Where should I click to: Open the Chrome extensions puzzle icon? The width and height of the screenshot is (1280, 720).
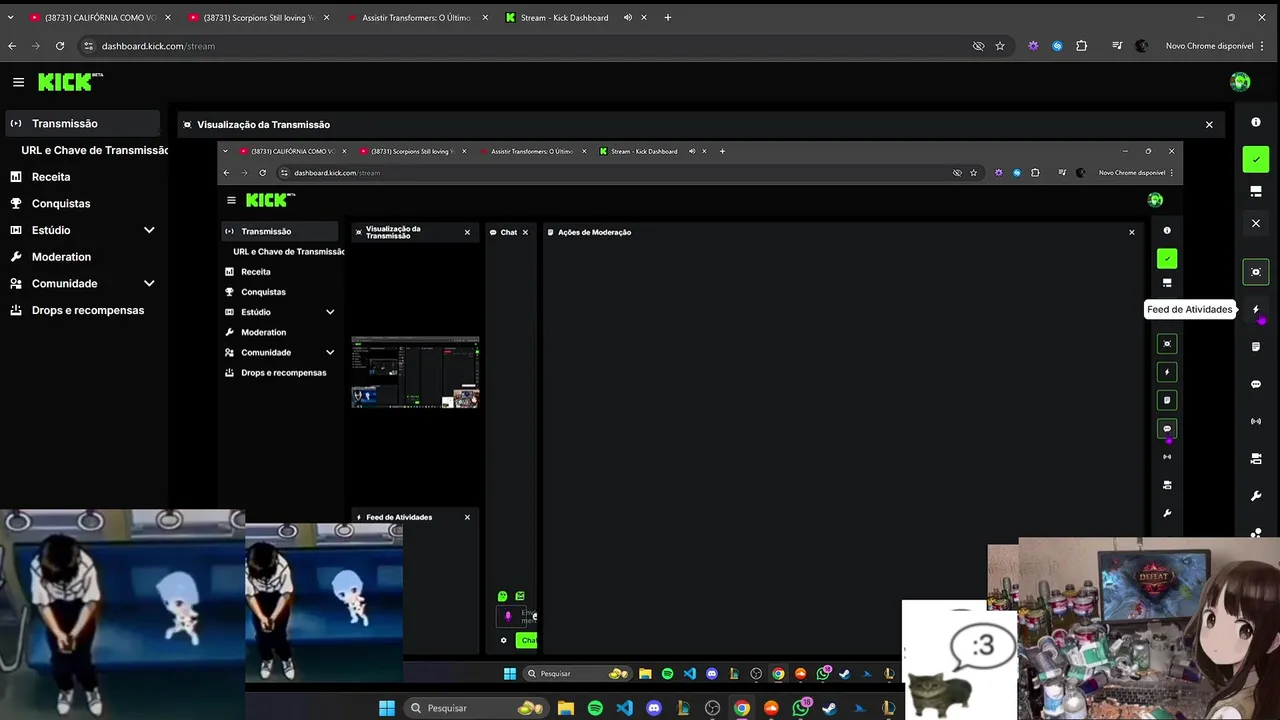pos(1081,46)
